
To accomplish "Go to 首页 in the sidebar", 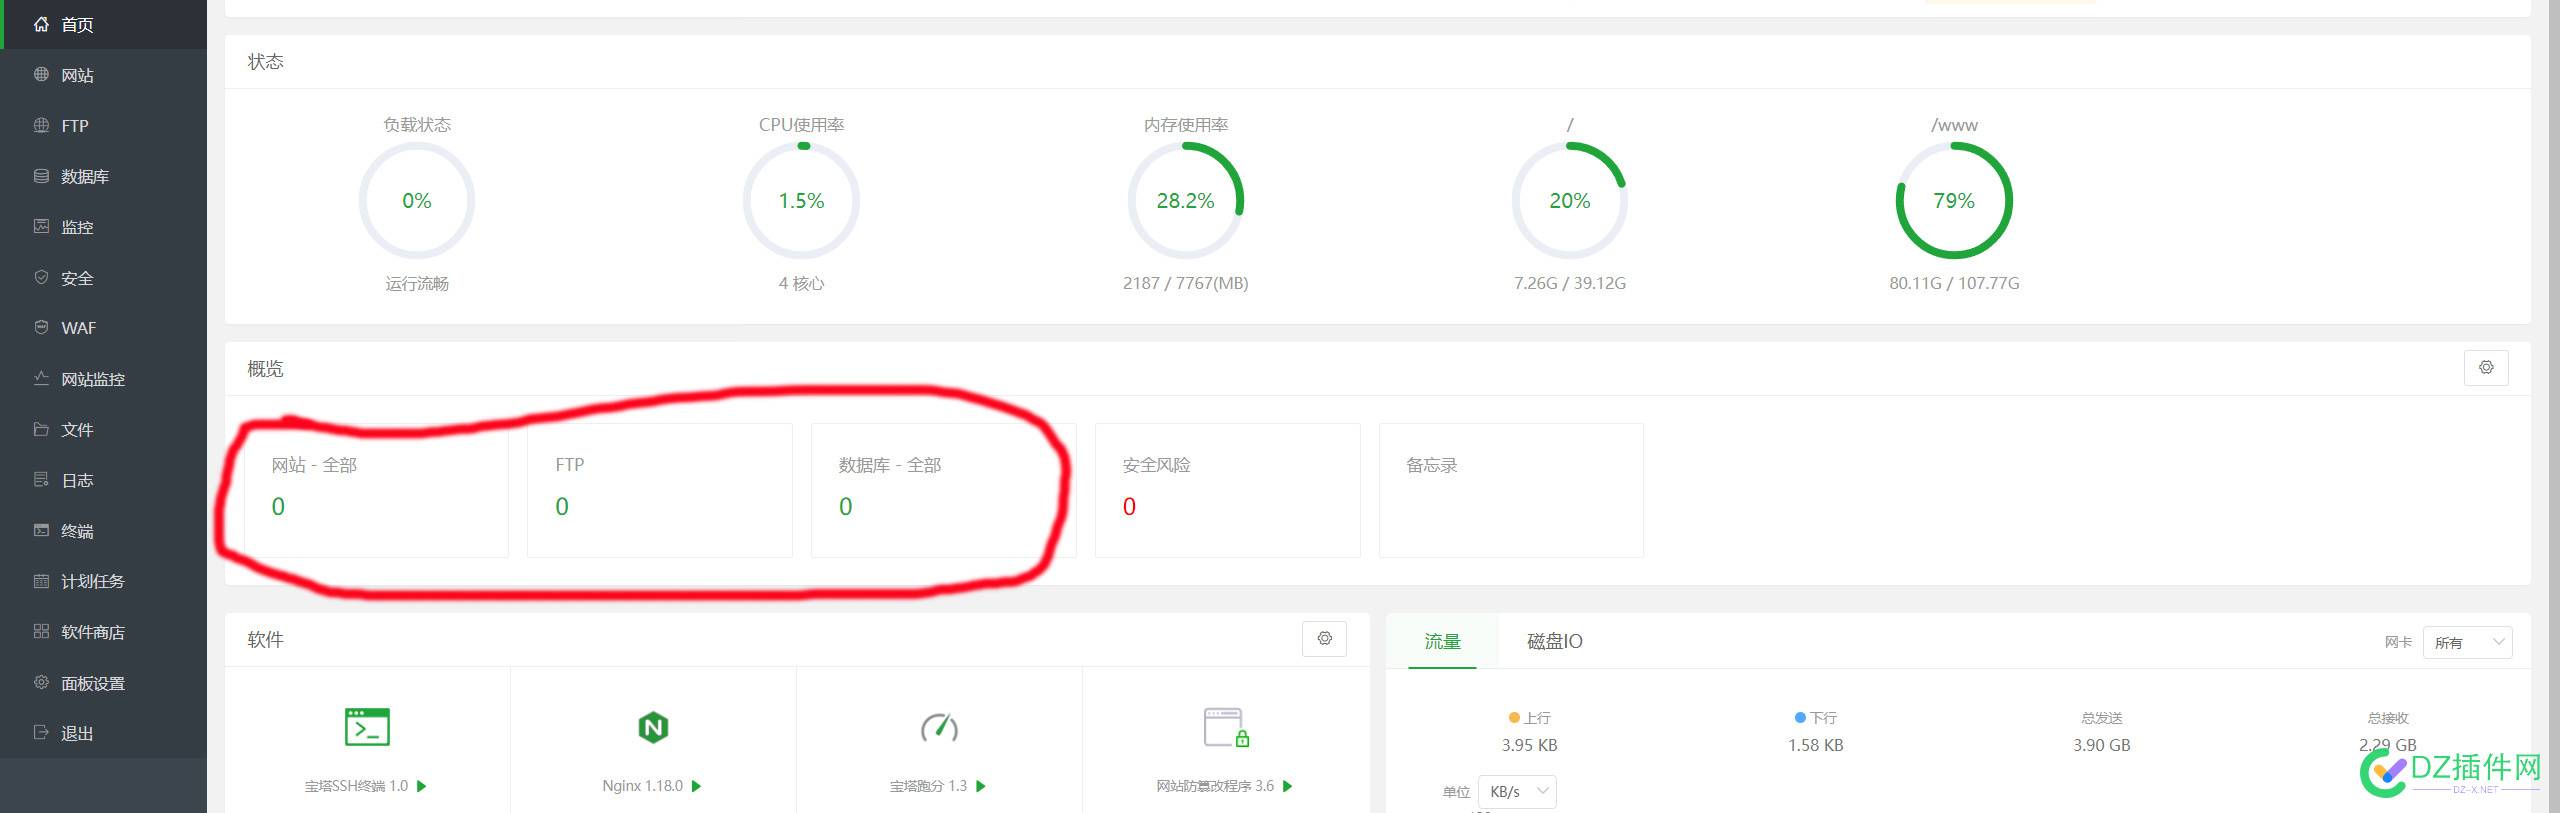I will pyautogui.click(x=103, y=24).
